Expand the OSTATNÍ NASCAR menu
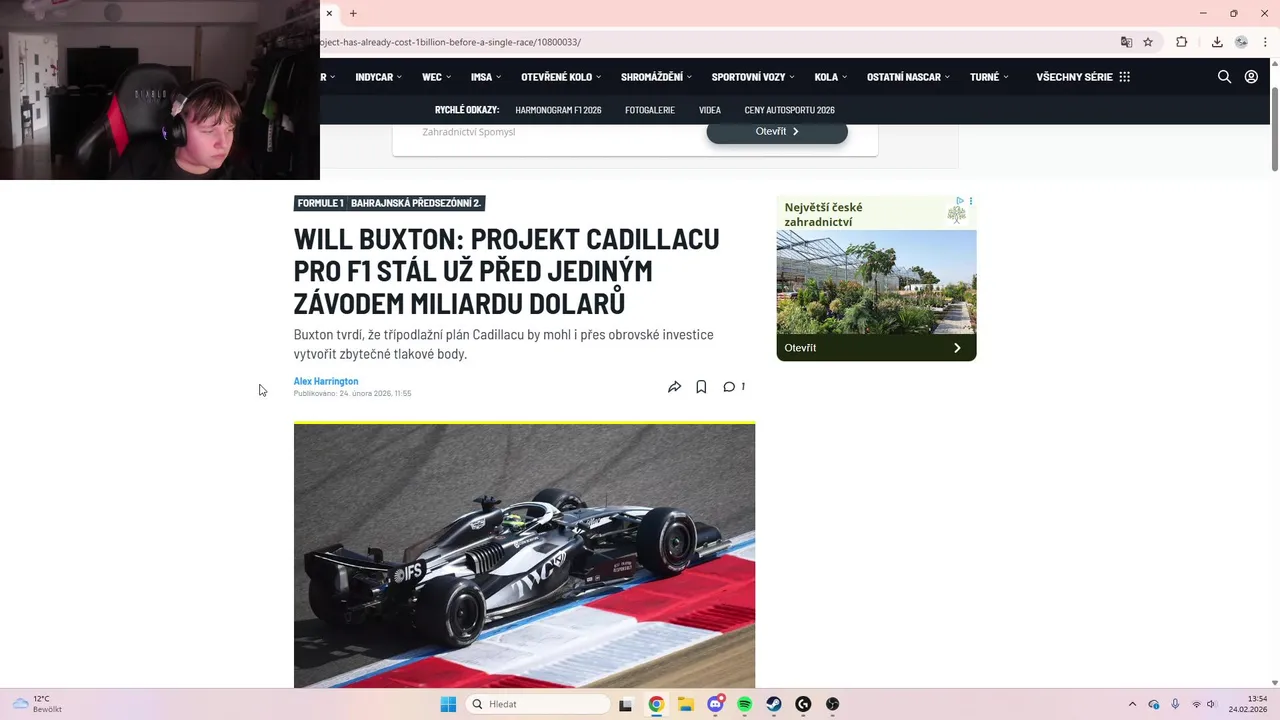Image resolution: width=1280 pixels, height=720 pixels. [x=909, y=77]
